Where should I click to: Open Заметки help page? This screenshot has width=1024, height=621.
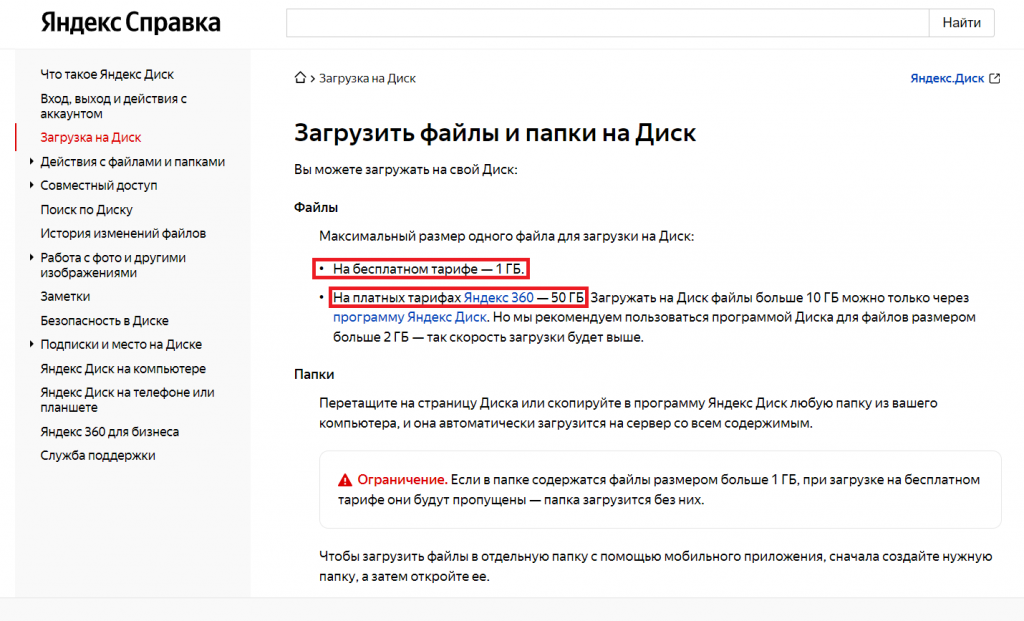[65, 296]
